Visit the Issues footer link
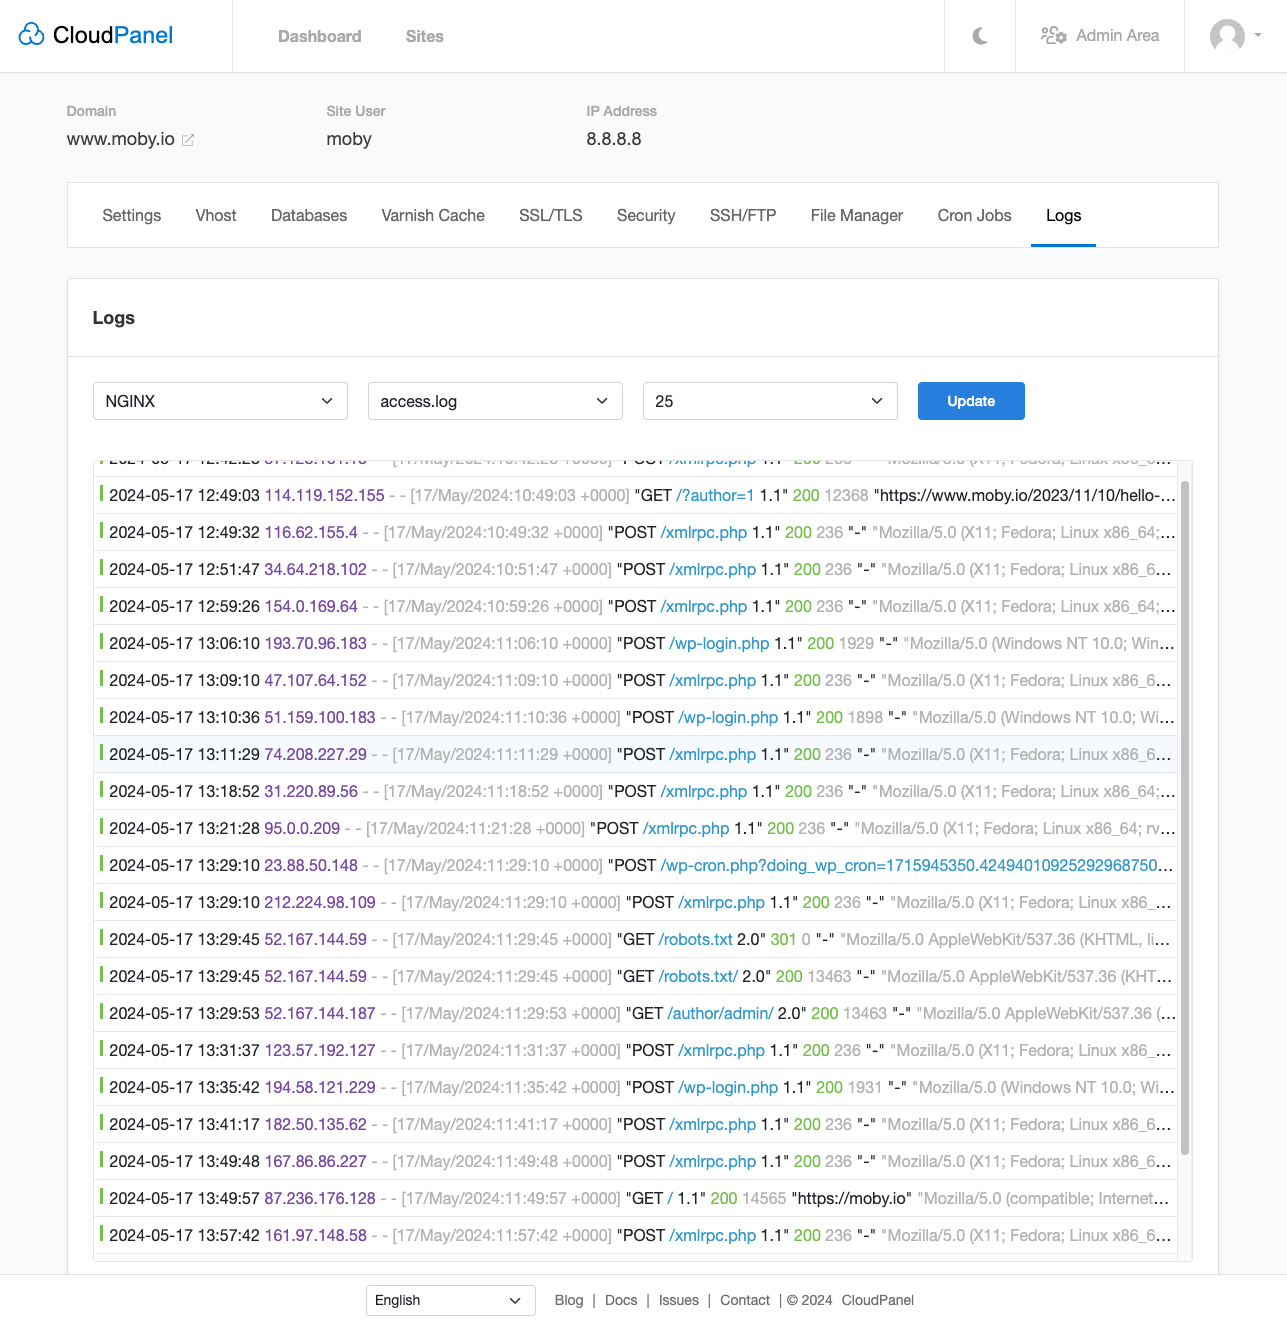 679,1300
